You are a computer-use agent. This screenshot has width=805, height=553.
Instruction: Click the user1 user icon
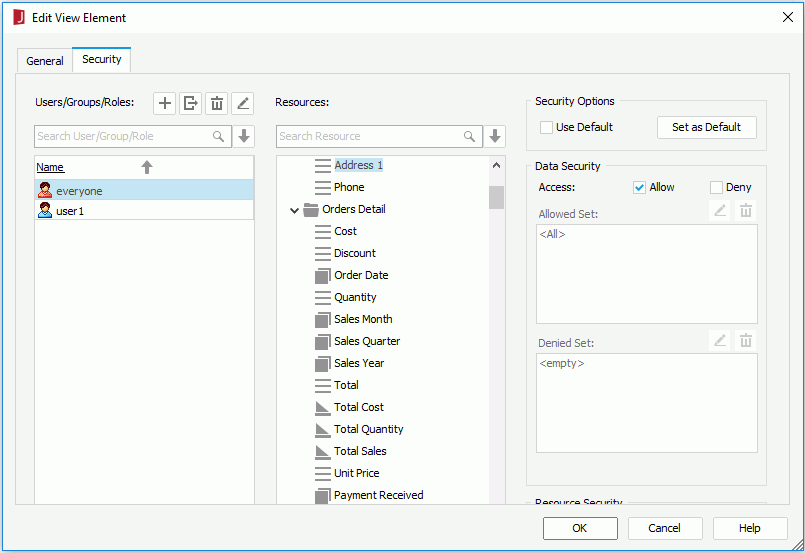click(x=45, y=210)
